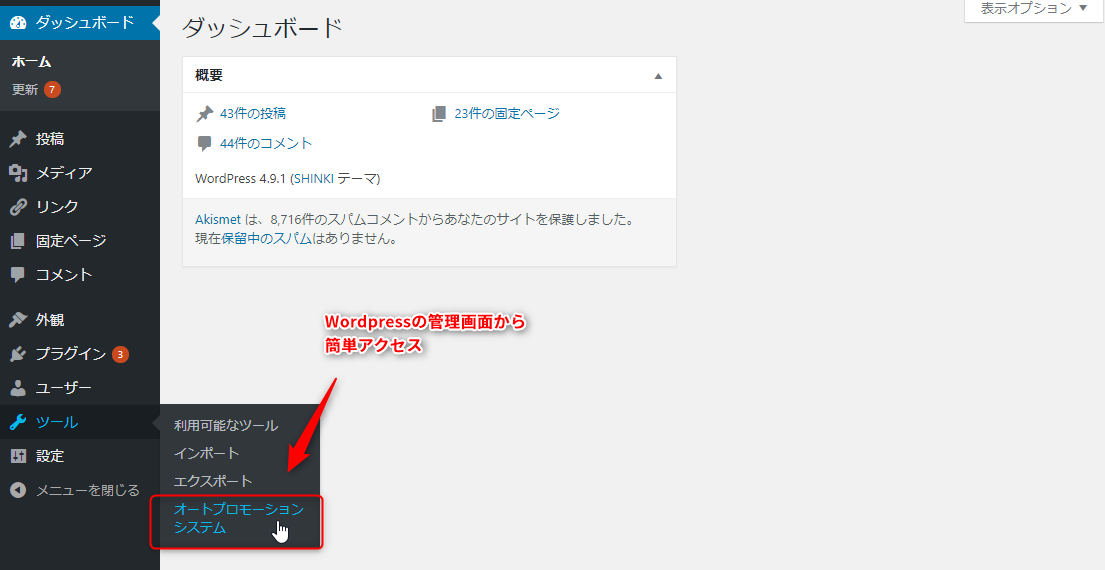The height and width of the screenshot is (570, 1105).
Task: Click the plugins update badge 3
Action: click(120, 354)
